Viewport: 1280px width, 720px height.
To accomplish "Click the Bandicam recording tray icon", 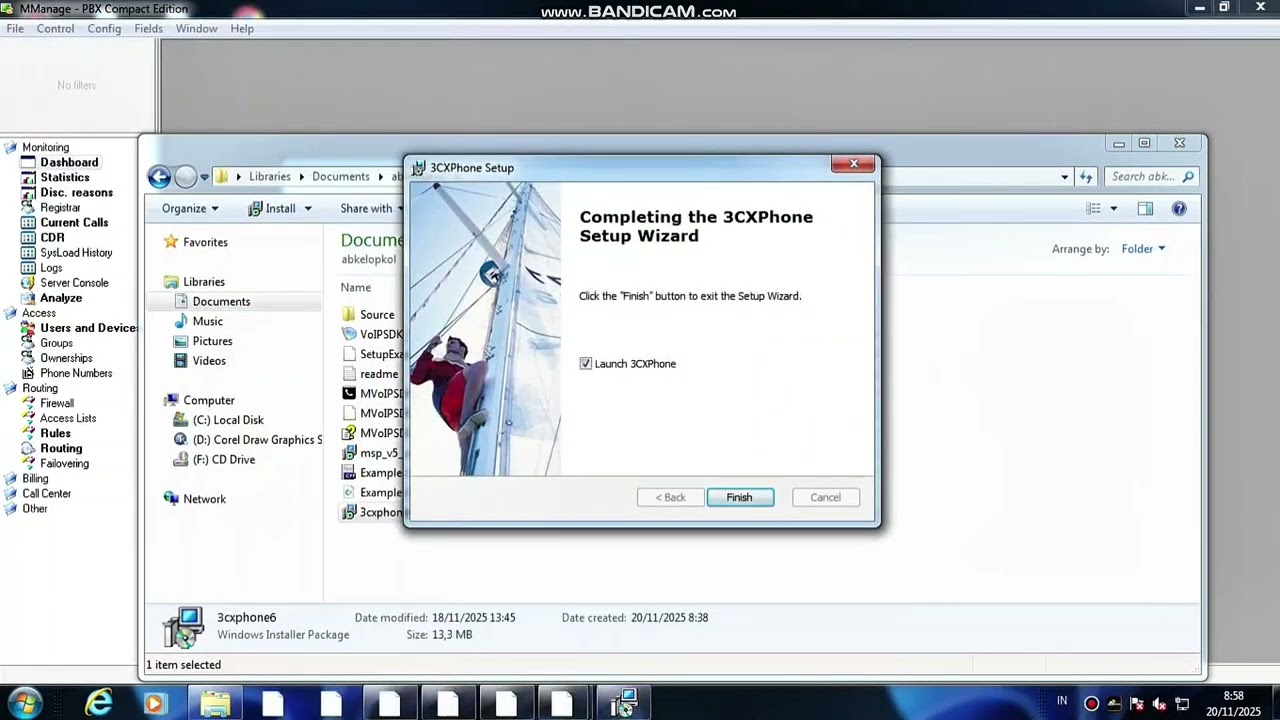I will (1091, 704).
